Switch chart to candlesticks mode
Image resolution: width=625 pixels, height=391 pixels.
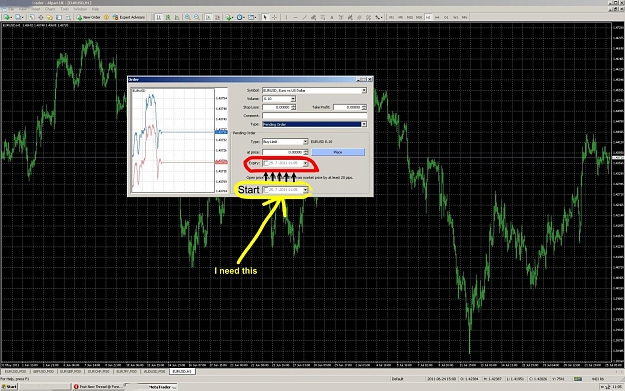click(168, 17)
